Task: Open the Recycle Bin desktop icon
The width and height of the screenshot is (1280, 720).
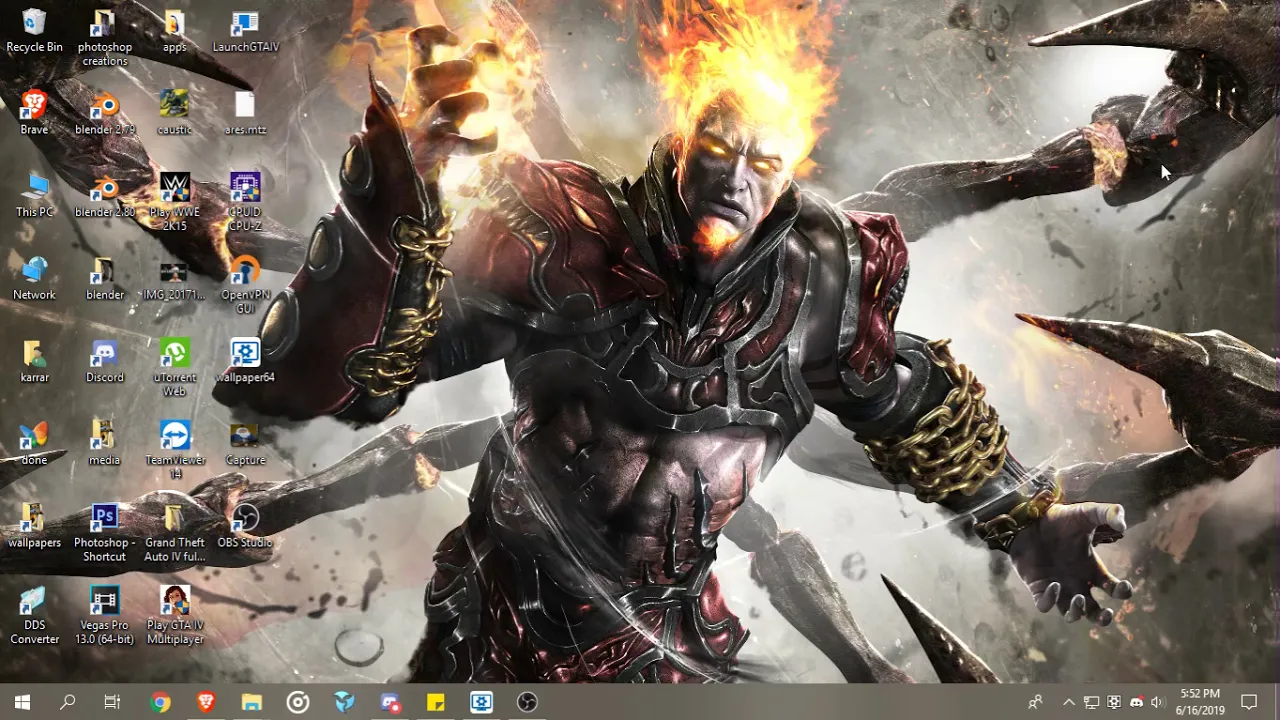Action: click(x=34, y=31)
